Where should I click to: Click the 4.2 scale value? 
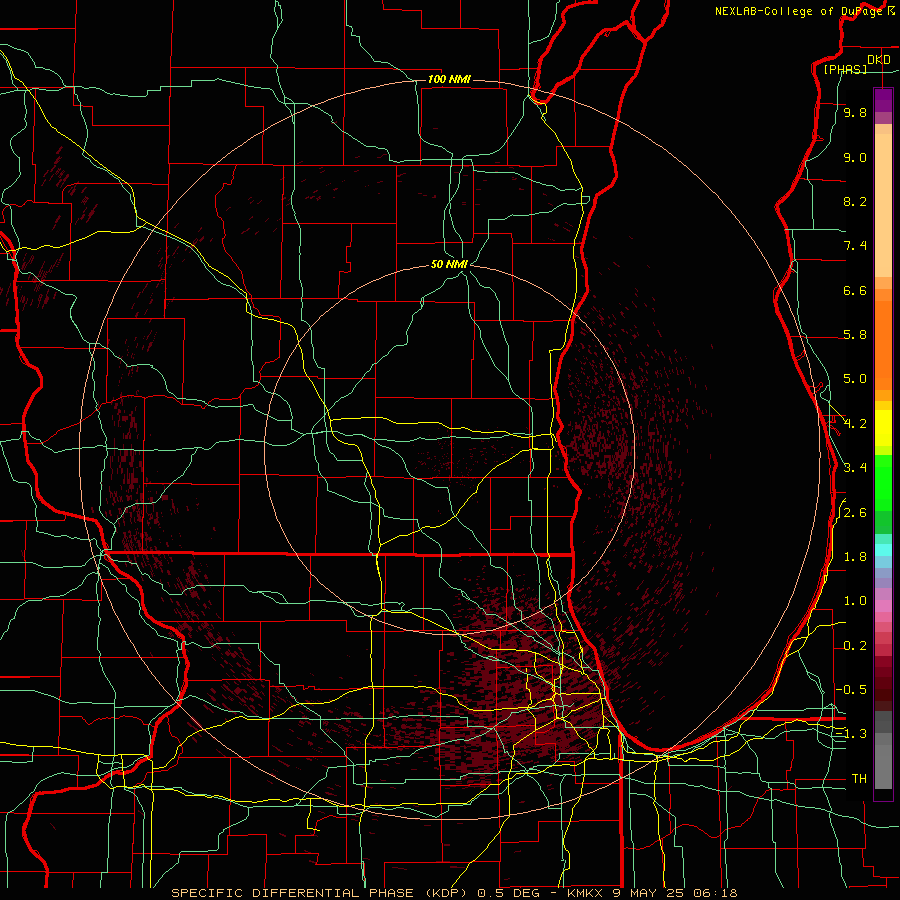(x=855, y=424)
